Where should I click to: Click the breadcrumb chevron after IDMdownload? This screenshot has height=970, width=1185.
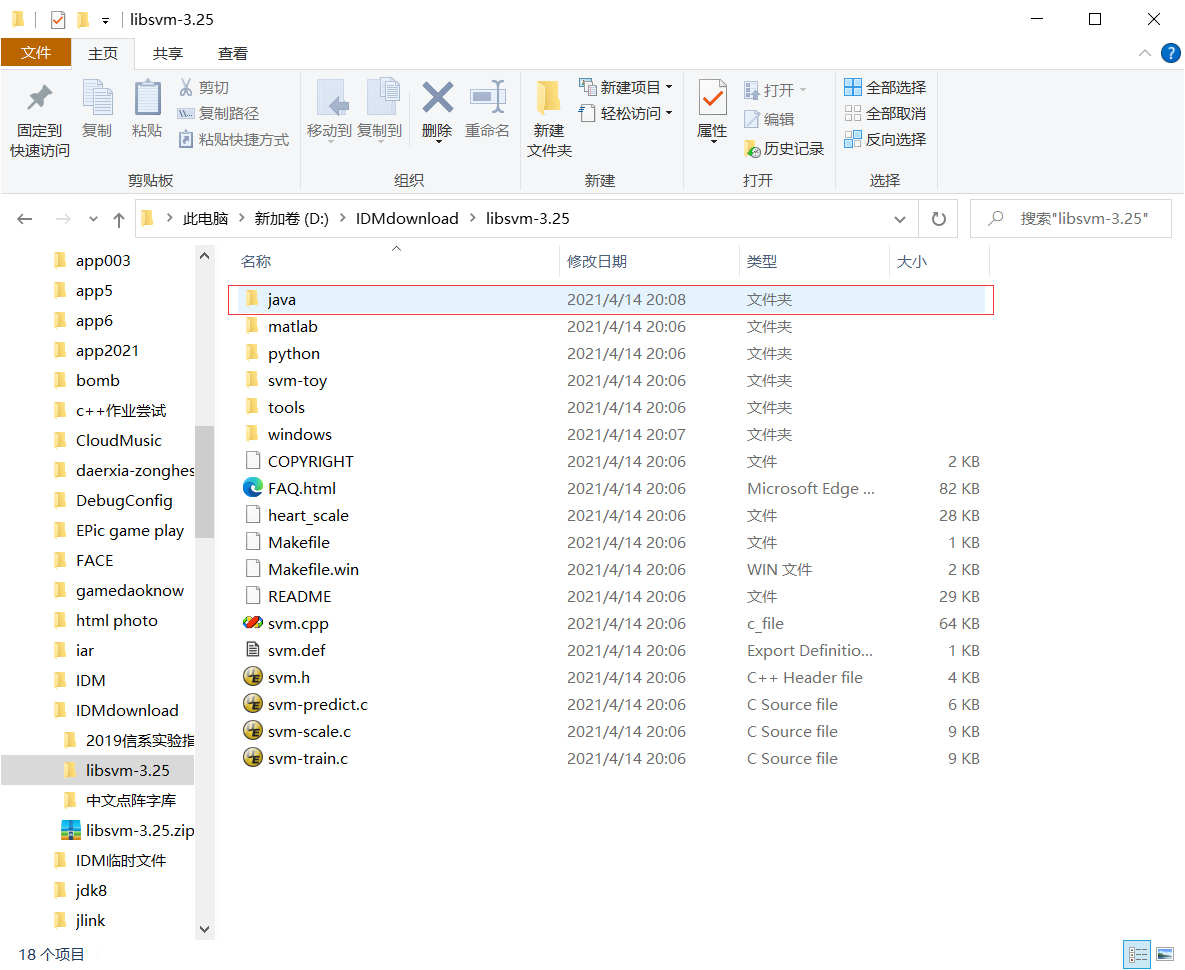coord(472,218)
